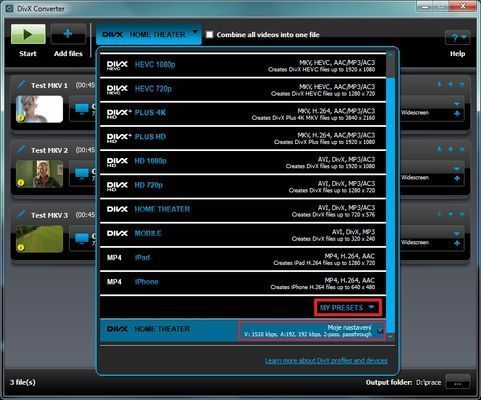Select the HEVC 1080p profile
481x400 pixels.
coord(243,65)
